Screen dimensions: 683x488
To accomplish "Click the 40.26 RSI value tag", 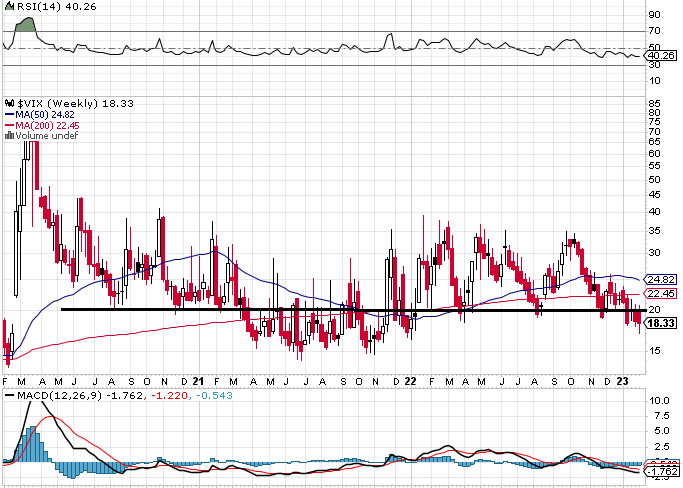I will 660,55.
